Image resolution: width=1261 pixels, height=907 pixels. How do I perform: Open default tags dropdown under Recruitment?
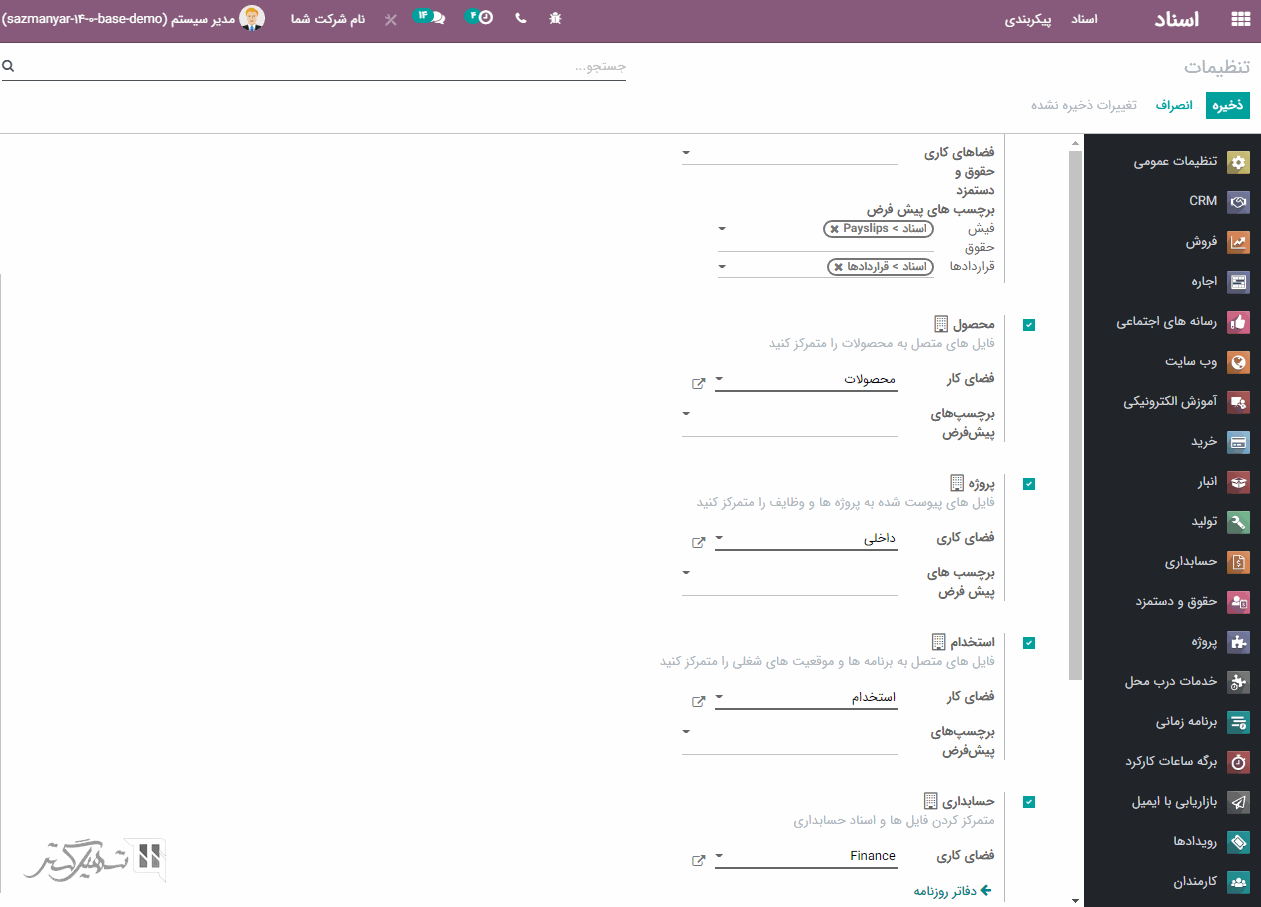(x=686, y=731)
